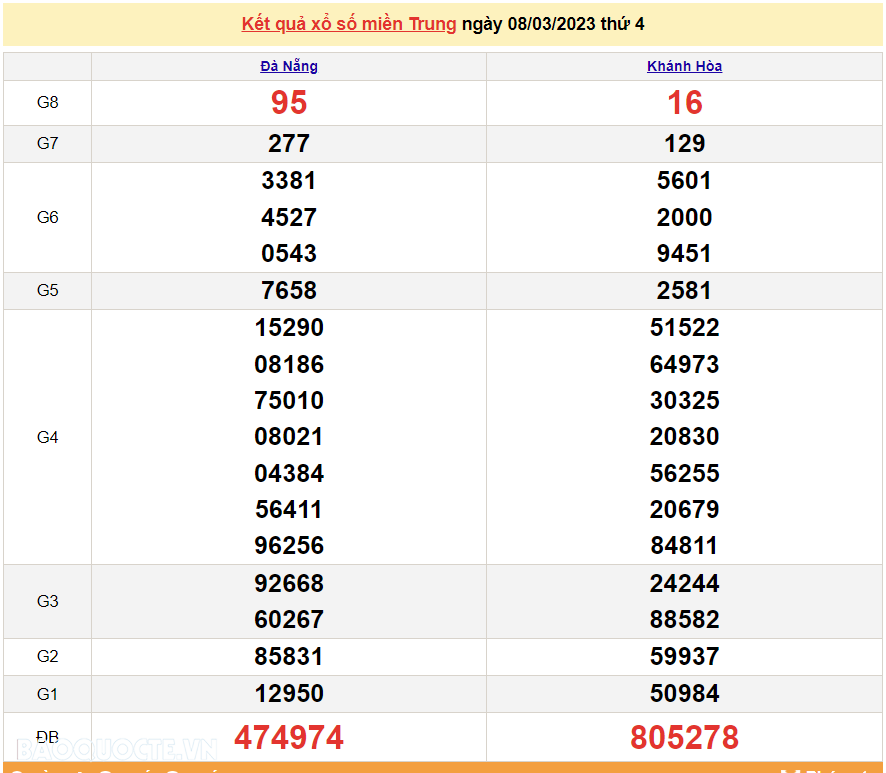
Task: Click Khánh Hòa G2 number 59937
Action: [685, 657]
